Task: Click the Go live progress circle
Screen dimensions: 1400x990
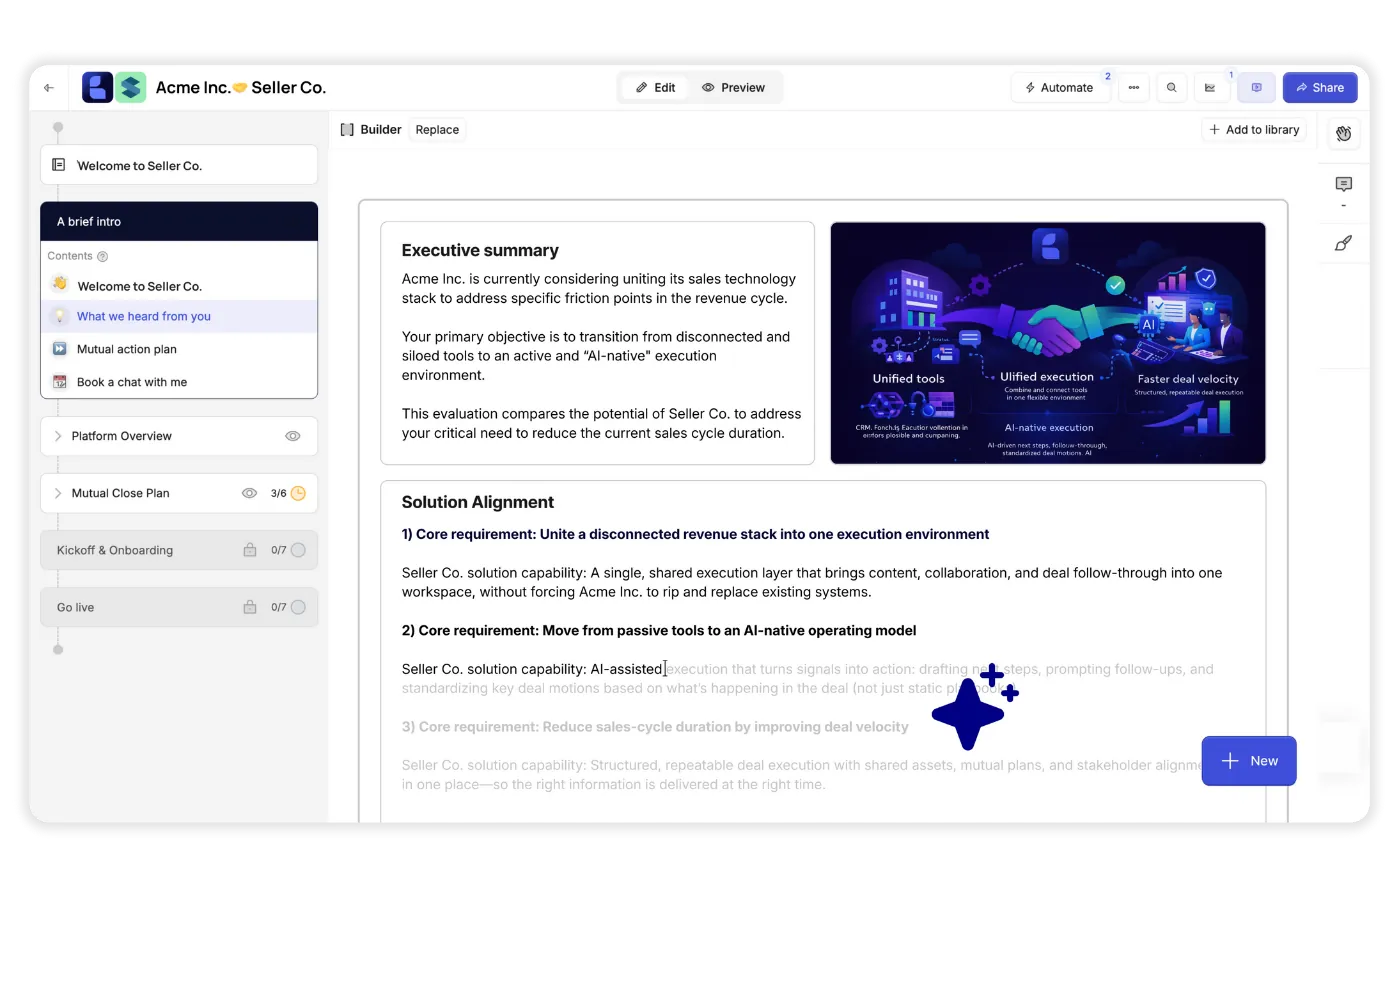Action: click(x=298, y=607)
